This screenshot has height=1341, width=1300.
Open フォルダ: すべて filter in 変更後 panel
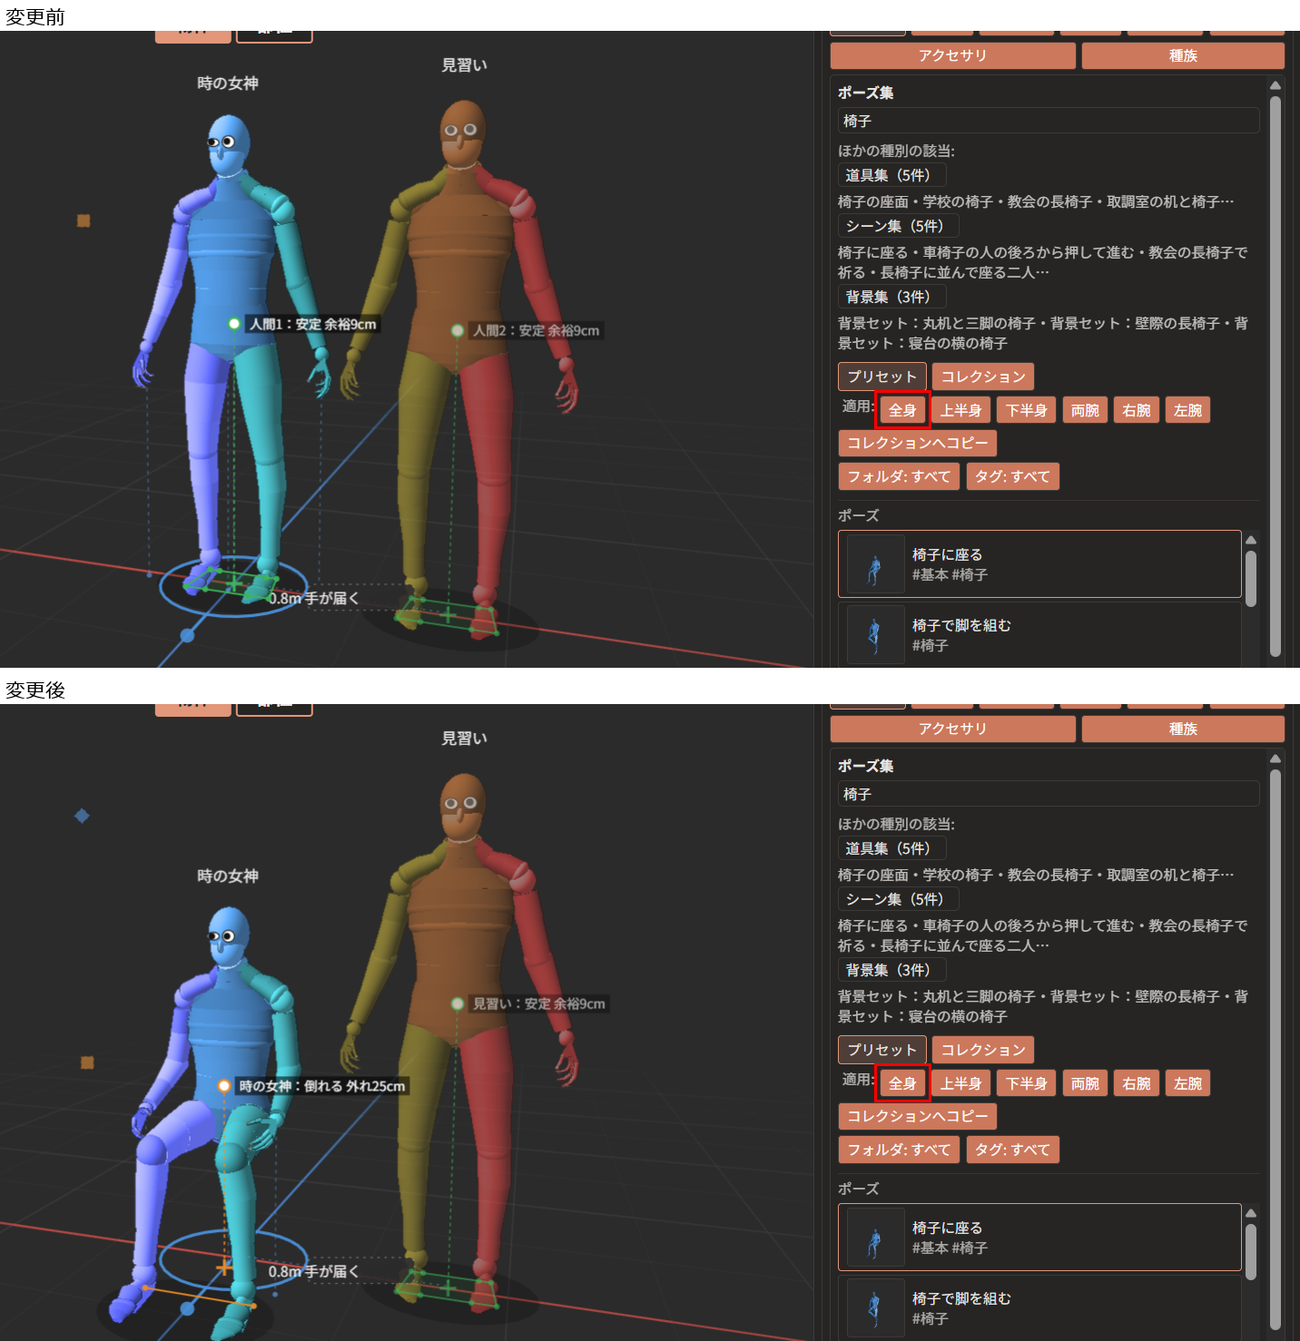point(899,1150)
